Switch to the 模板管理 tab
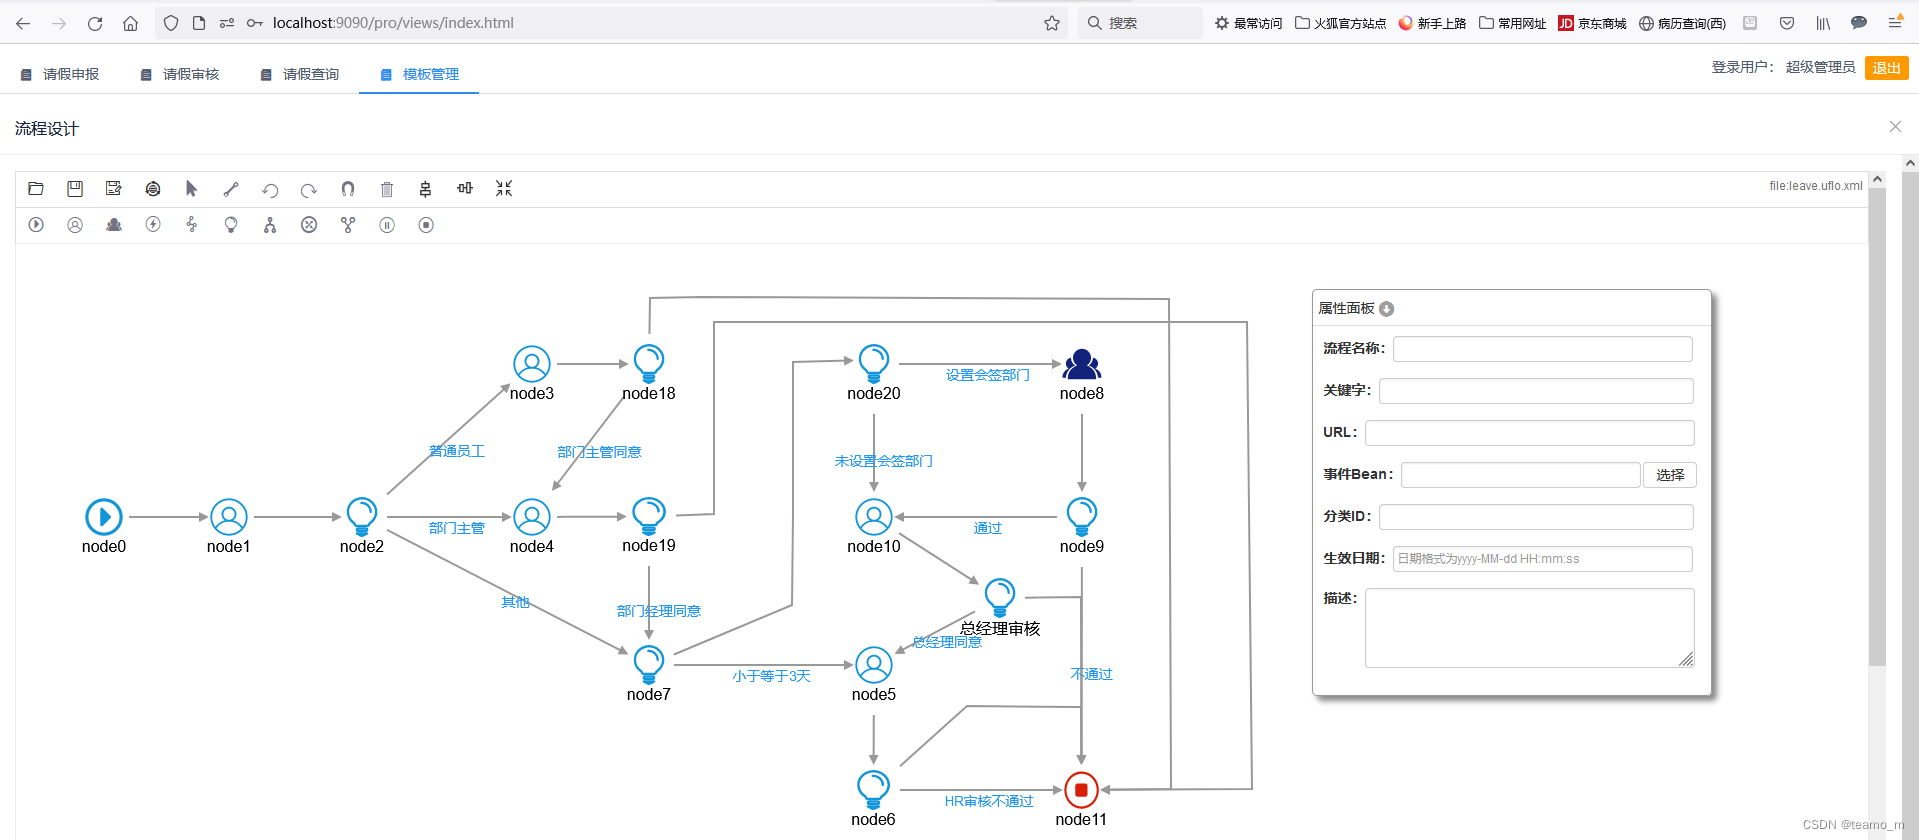Image resolution: width=1919 pixels, height=840 pixels. tap(420, 74)
